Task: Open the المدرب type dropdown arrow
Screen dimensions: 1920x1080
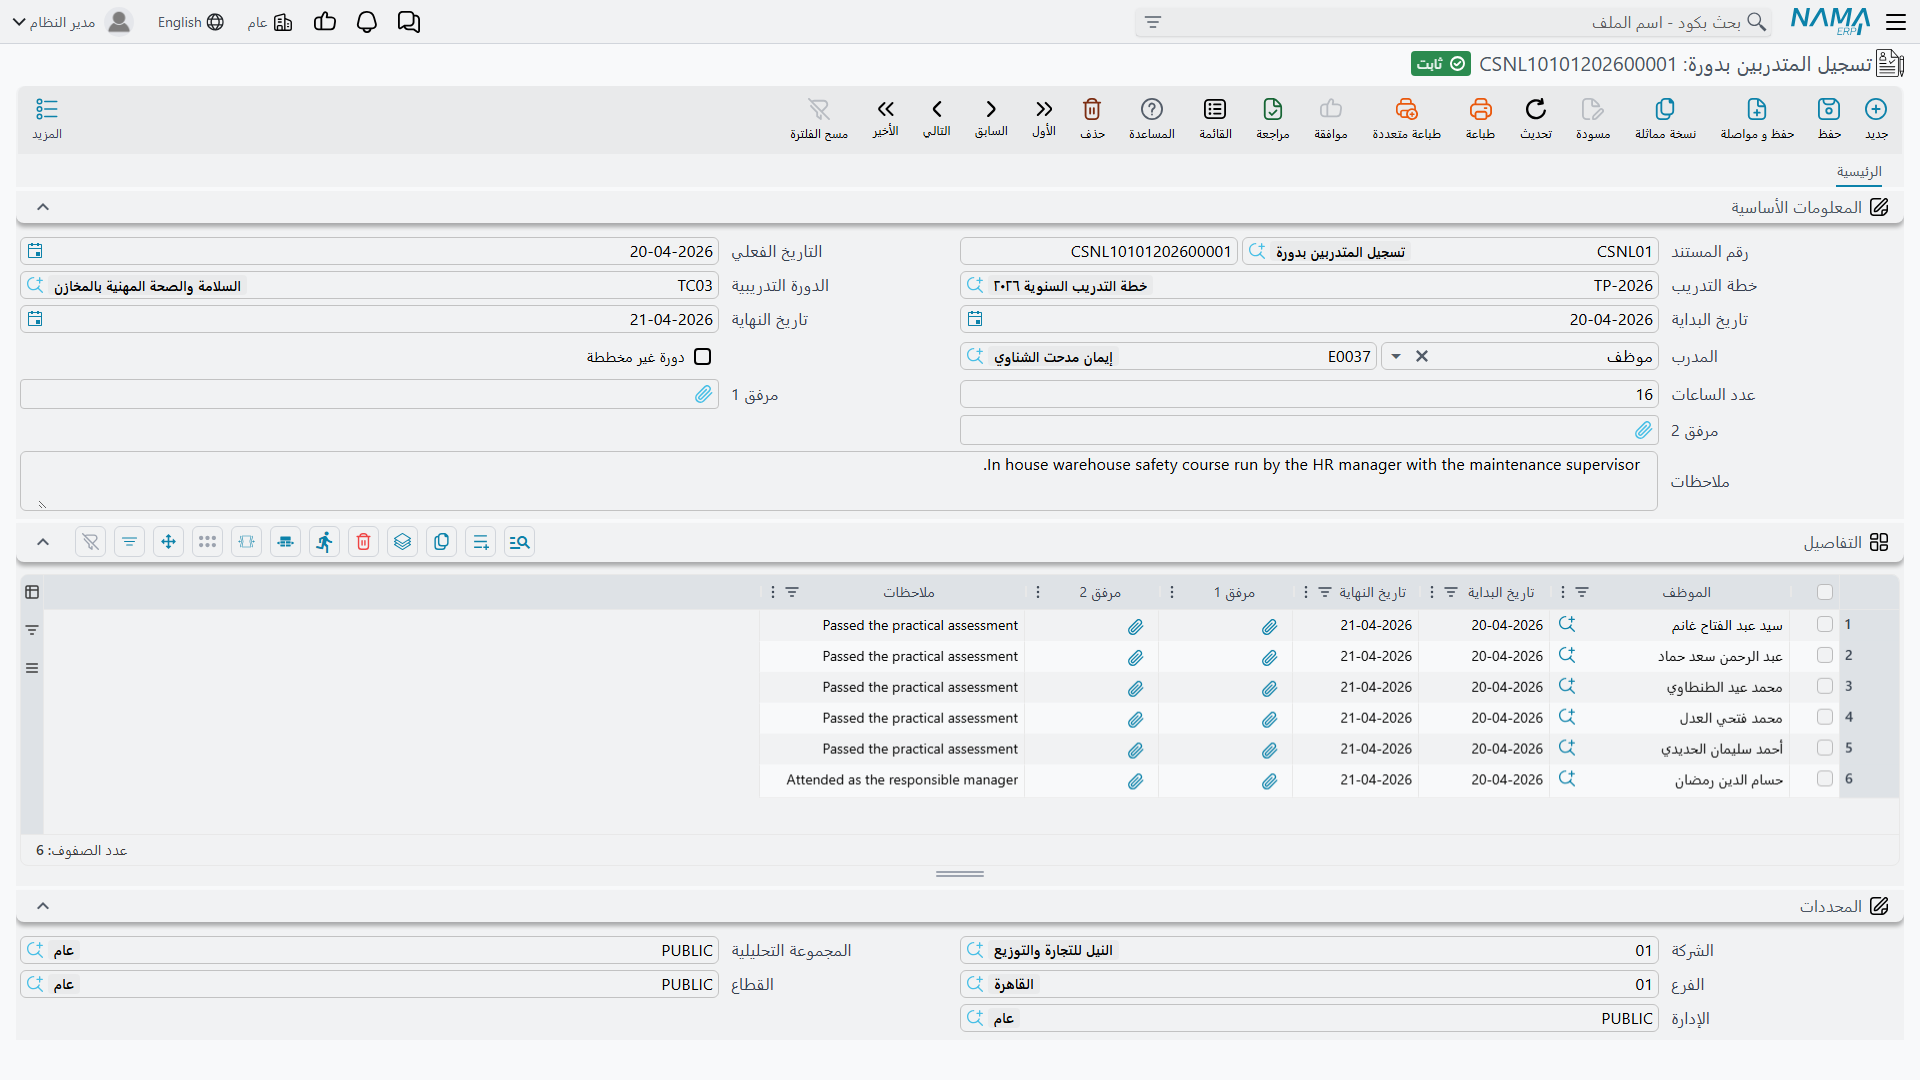Action: pos(1396,357)
